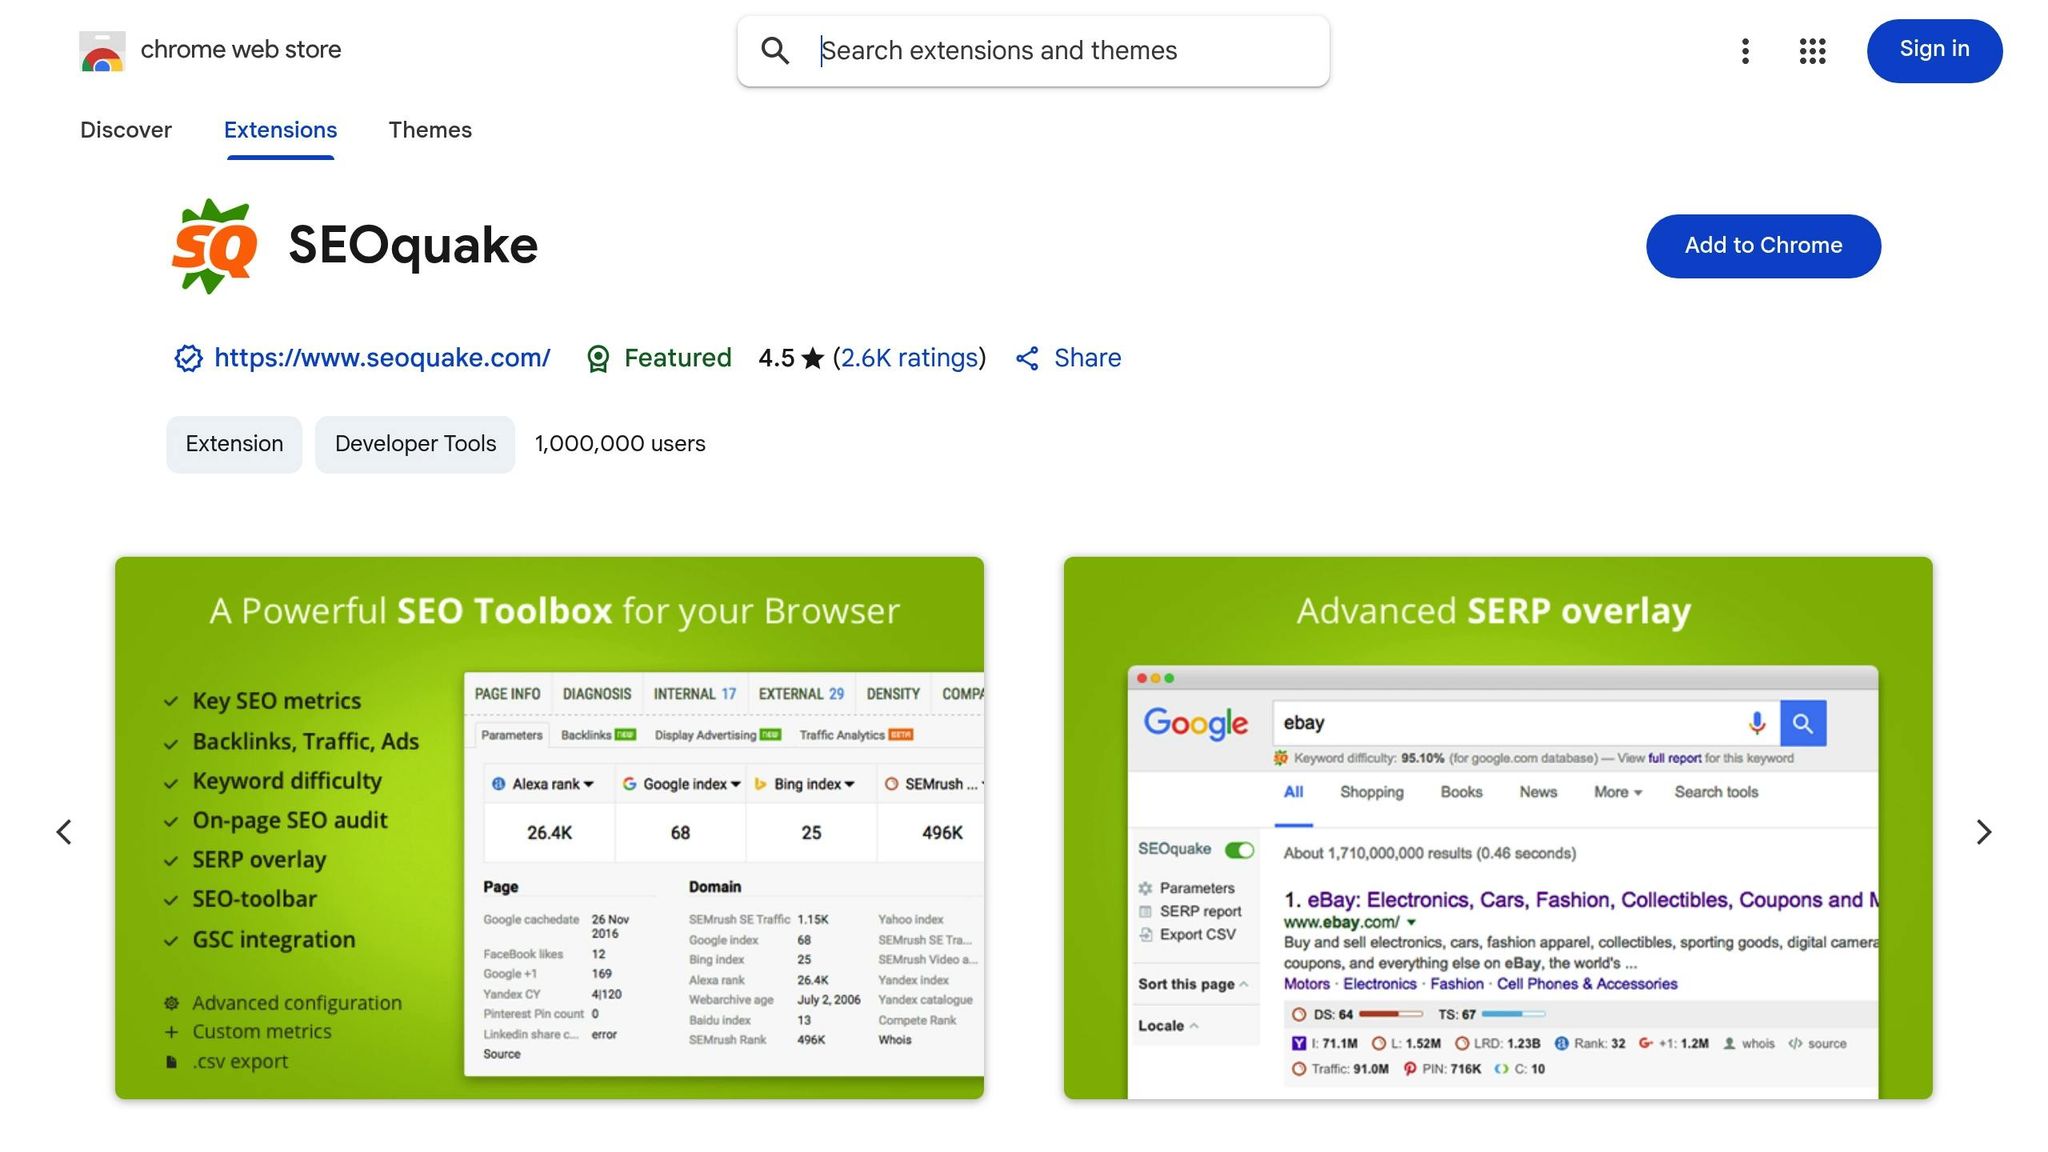Switch to the Discover tab

tap(126, 130)
